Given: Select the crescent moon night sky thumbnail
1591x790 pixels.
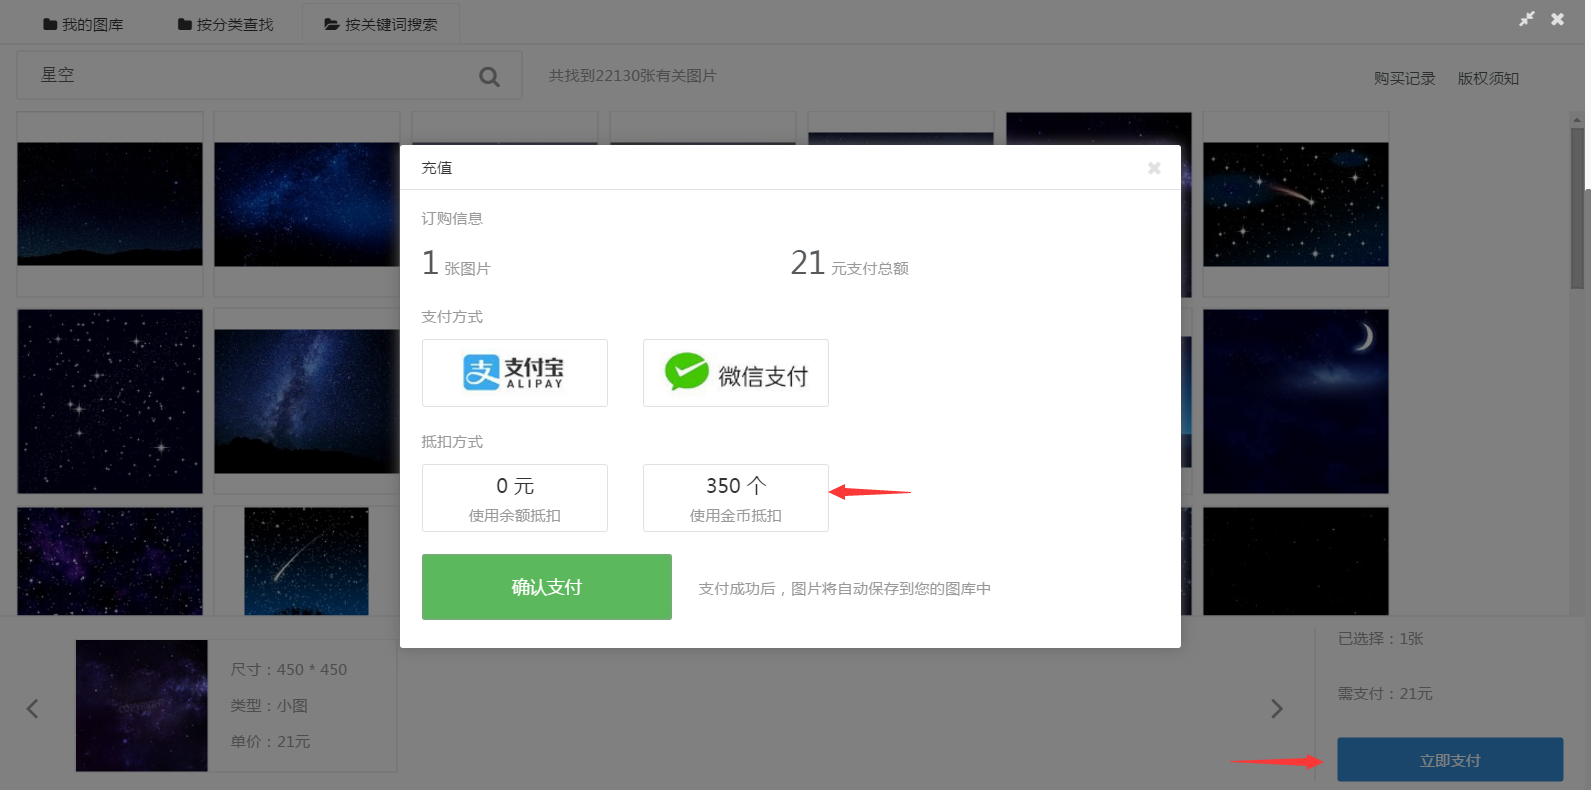Looking at the screenshot, I should pos(1295,401).
